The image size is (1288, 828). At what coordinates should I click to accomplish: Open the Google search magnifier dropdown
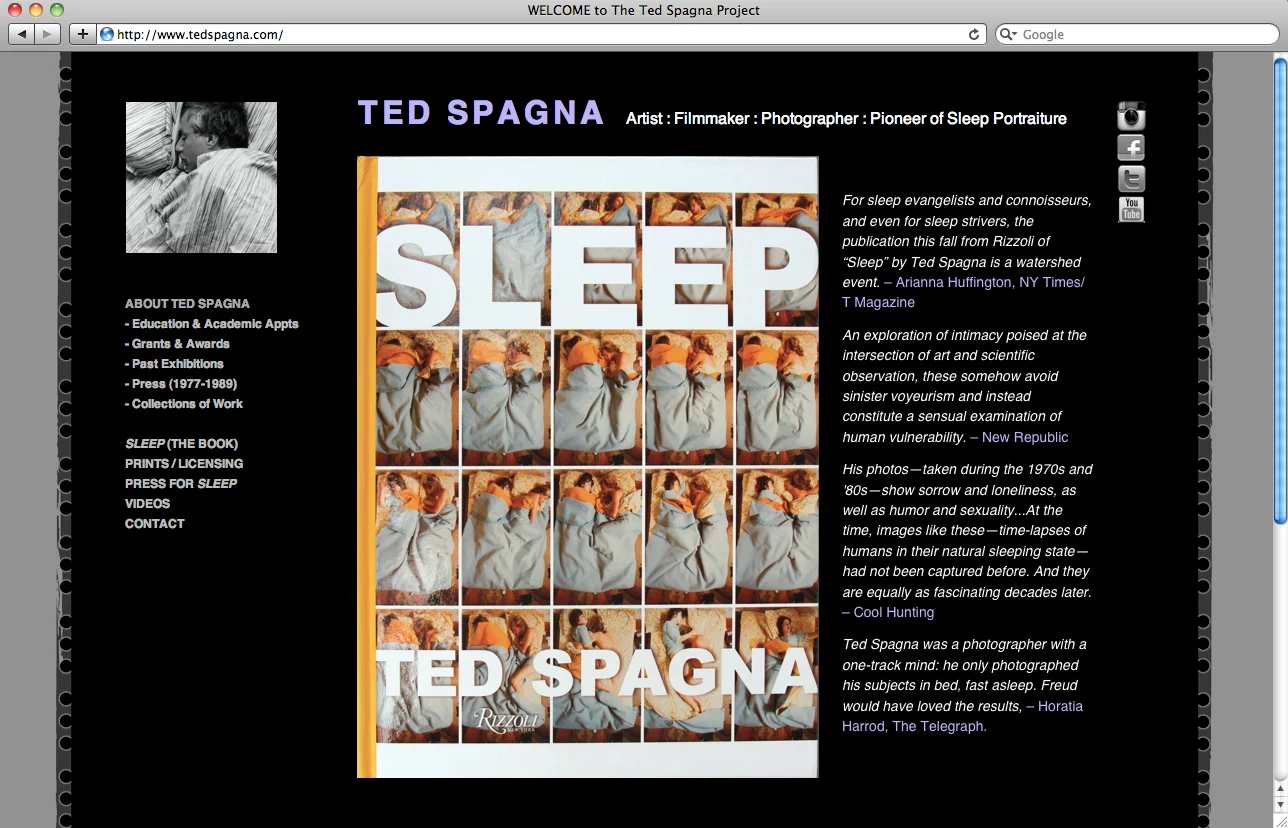(x=1008, y=34)
